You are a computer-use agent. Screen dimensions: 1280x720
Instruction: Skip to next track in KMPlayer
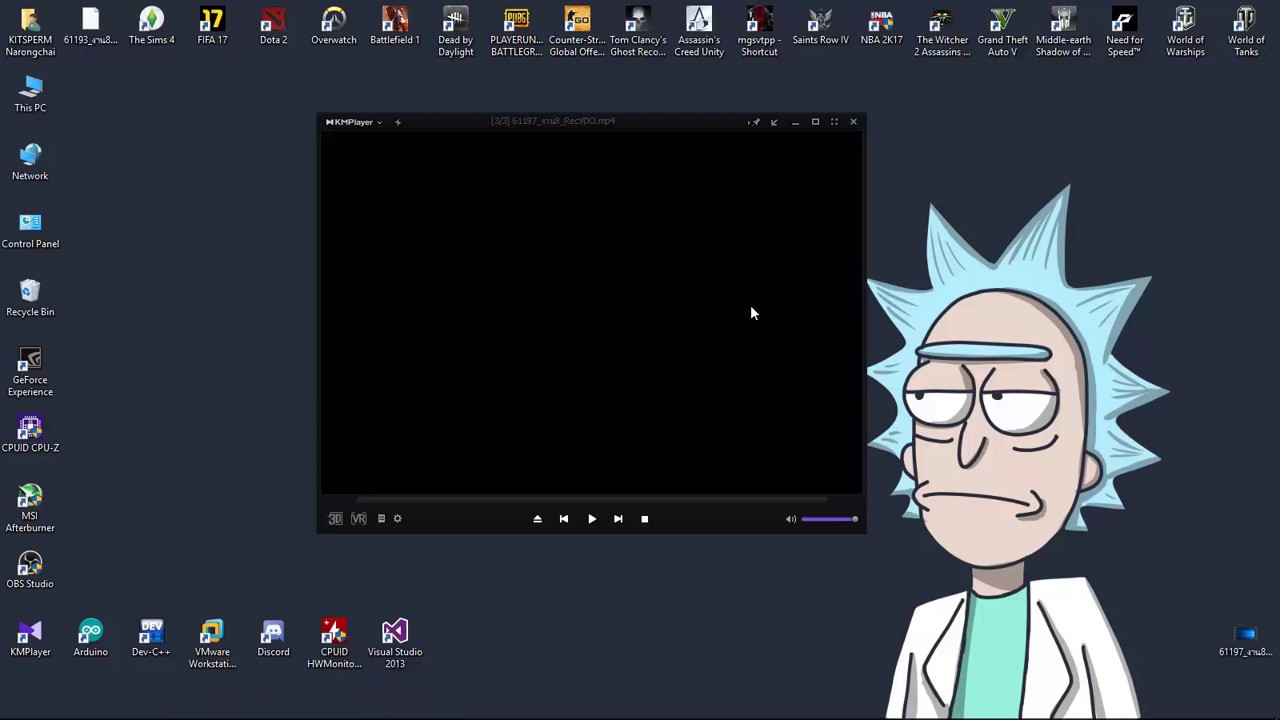point(618,519)
